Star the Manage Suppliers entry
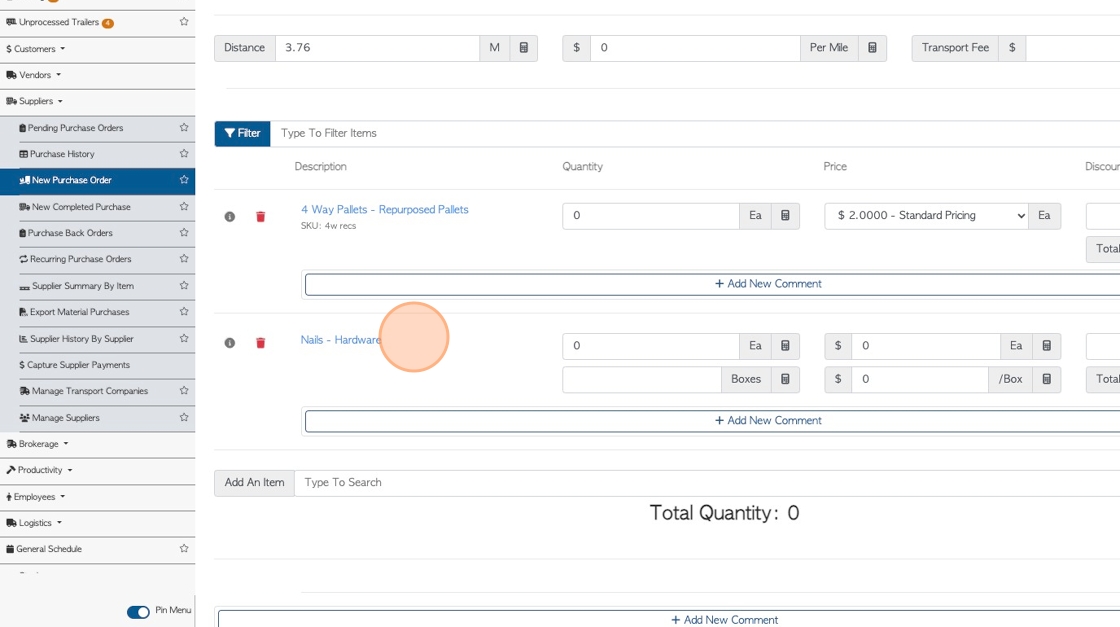 [184, 417]
